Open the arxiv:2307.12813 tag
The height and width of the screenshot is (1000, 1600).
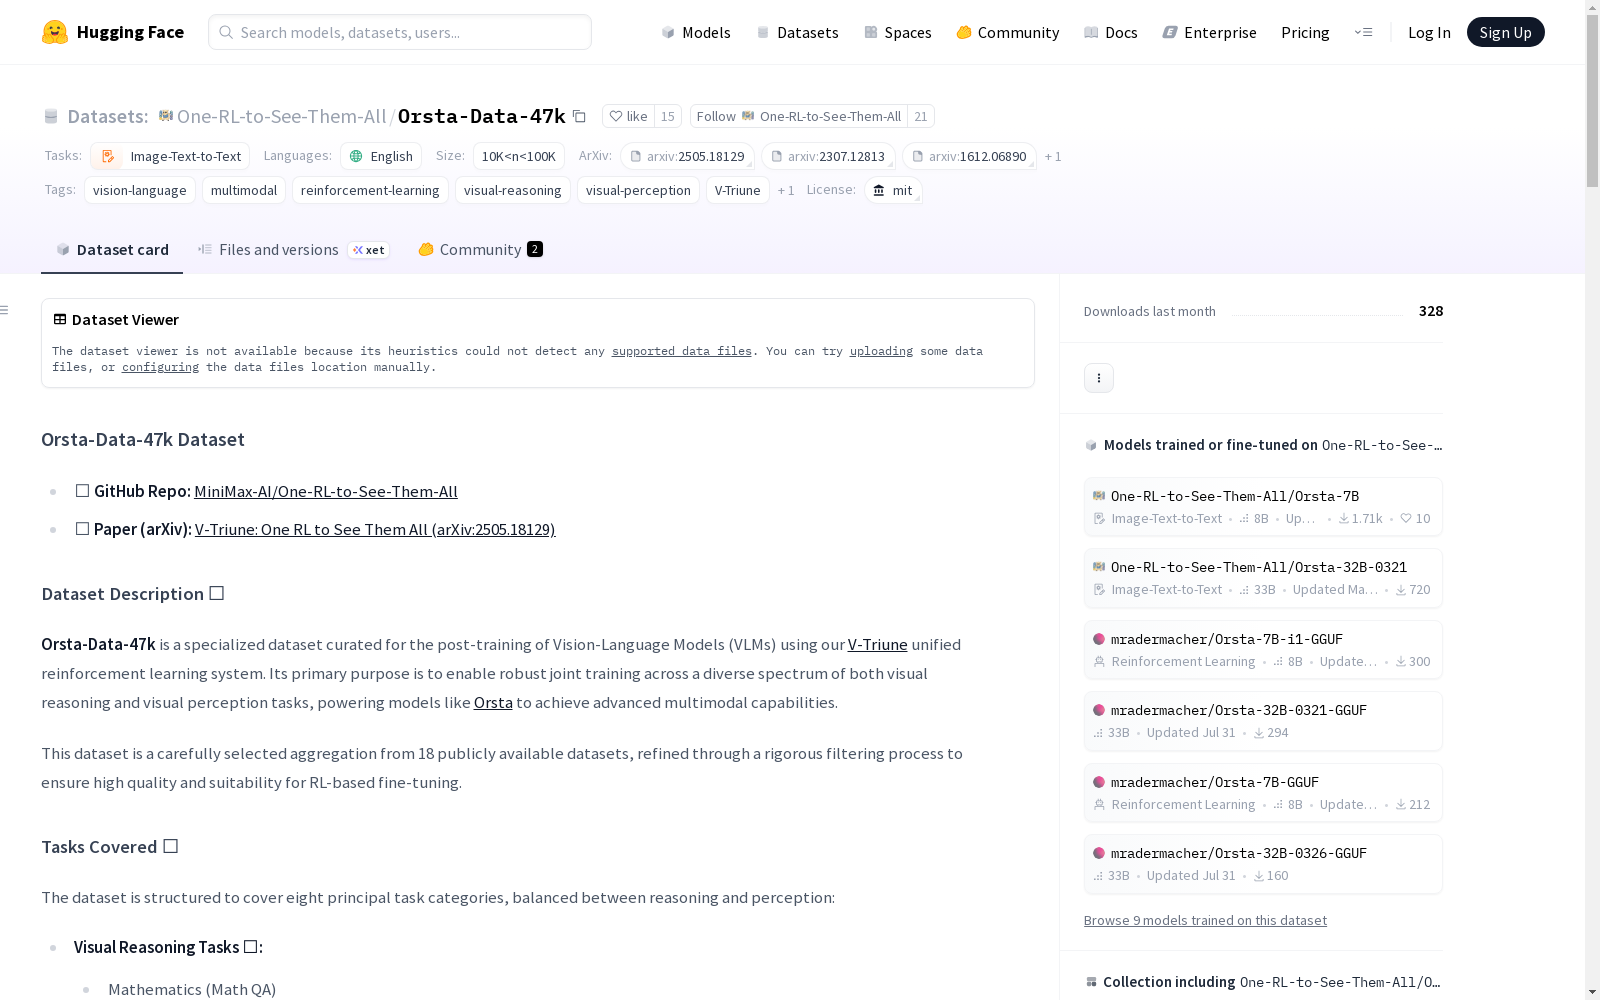coord(828,156)
